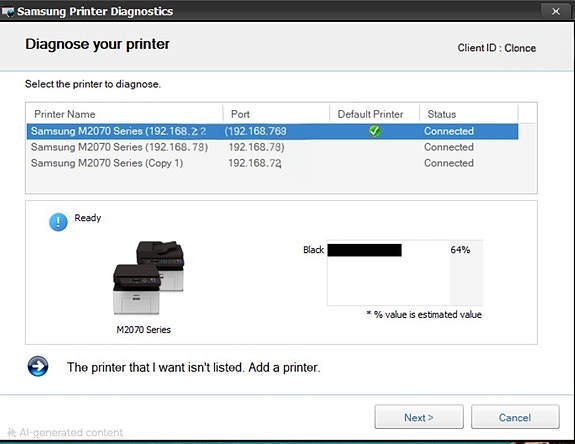Screen dimensions: 575x444
Task: Click the Samsung Printer Diagnostics title icon
Action: pos(7,12)
